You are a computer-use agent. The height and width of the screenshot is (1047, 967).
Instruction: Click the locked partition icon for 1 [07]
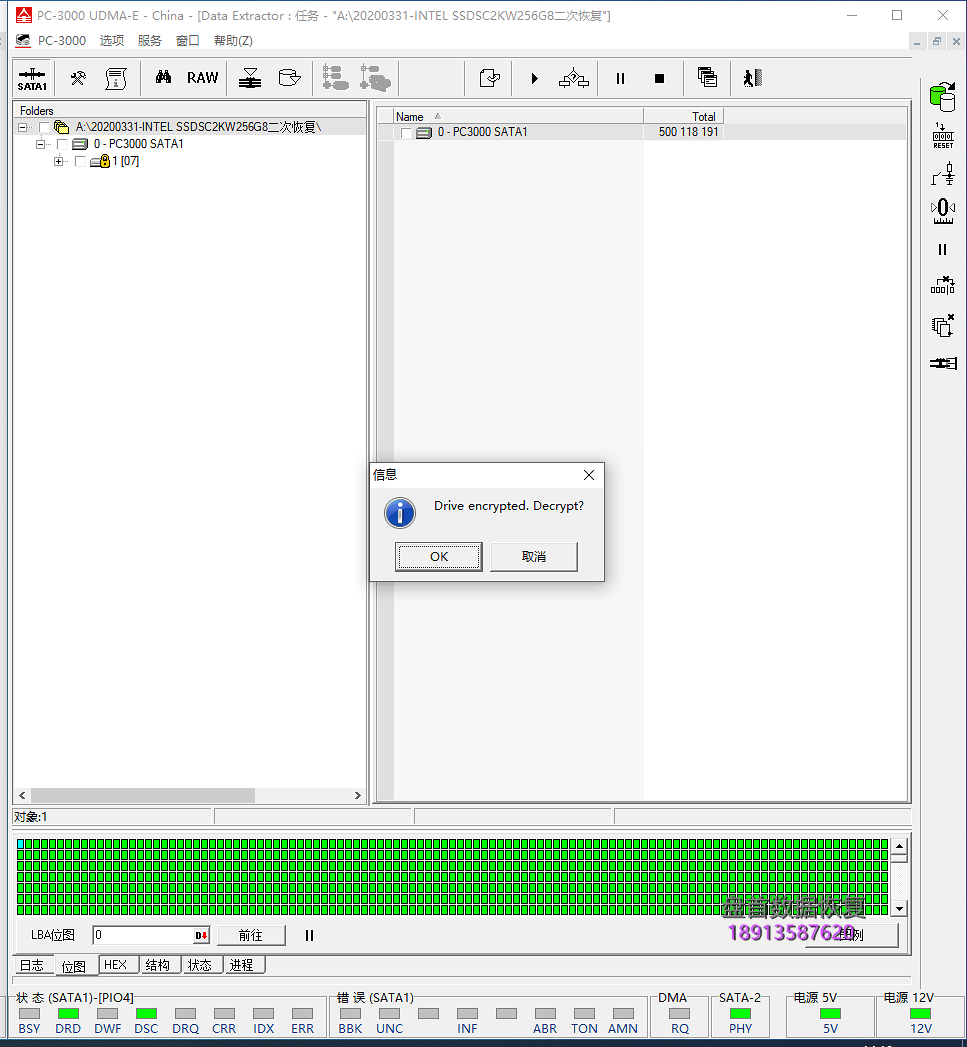[x=100, y=161]
